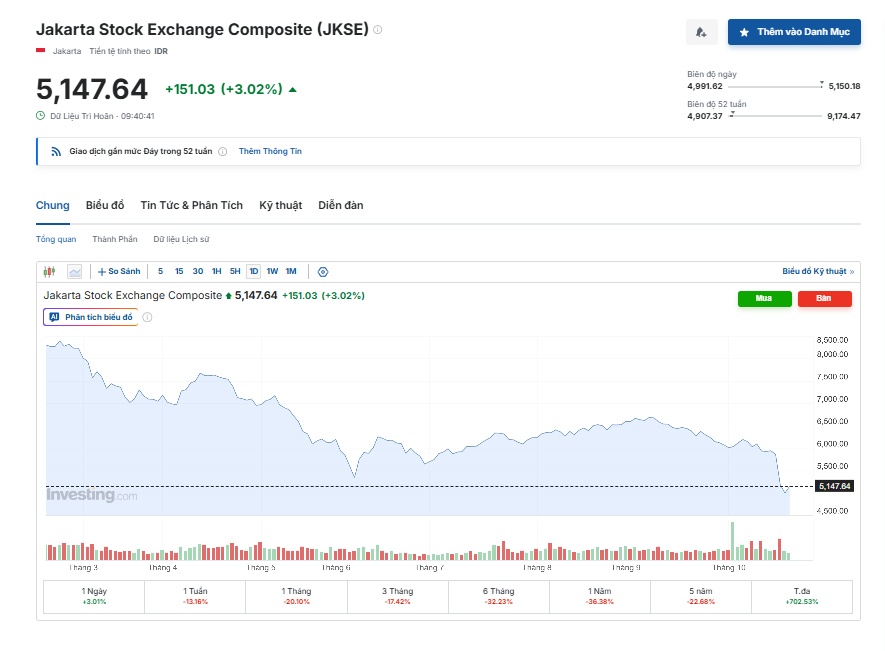This screenshot has width=885, height=651.
Task: Select the 6 Tháng period
Action: pos(498,596)
